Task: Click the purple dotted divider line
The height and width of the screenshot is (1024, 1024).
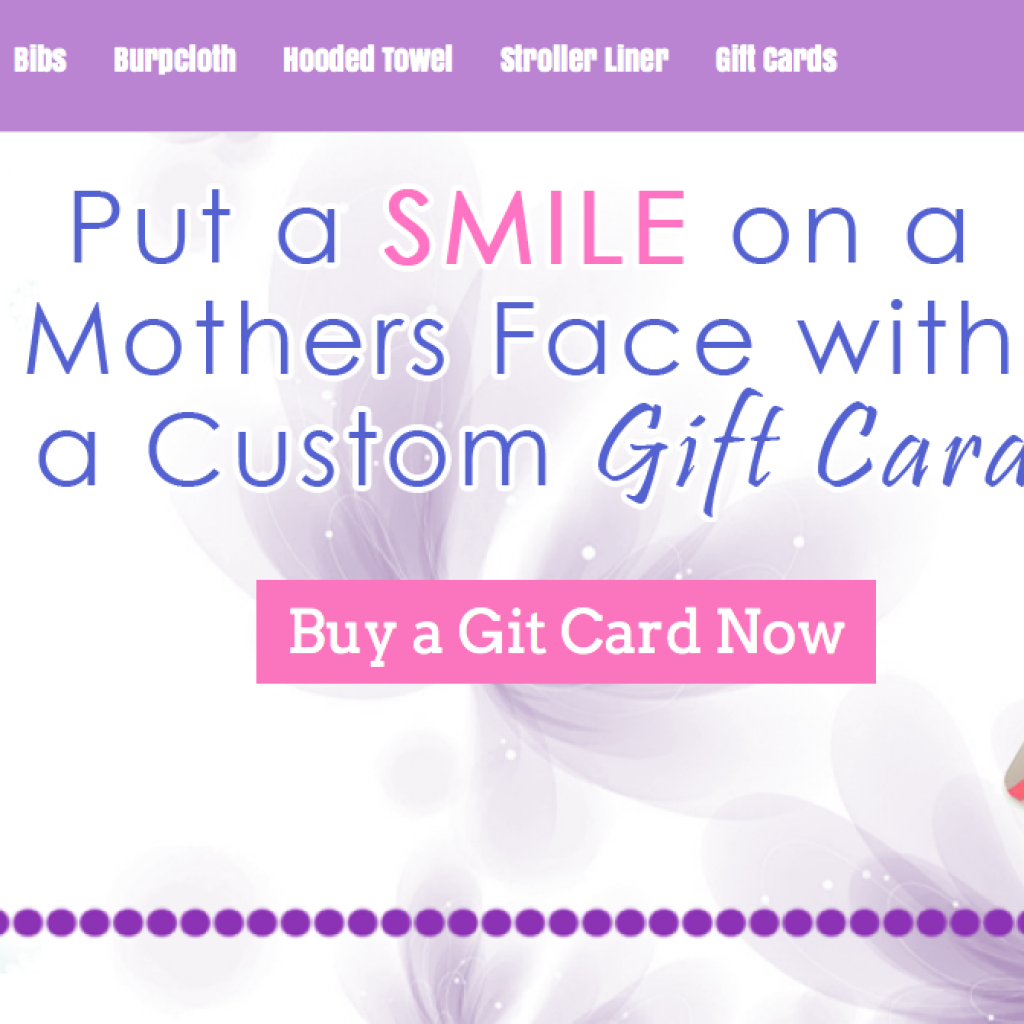Action: point(512,922)
